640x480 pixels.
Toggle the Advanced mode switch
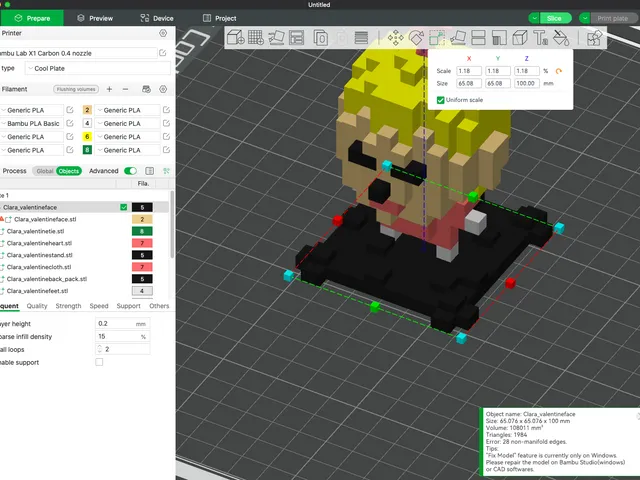130,171
